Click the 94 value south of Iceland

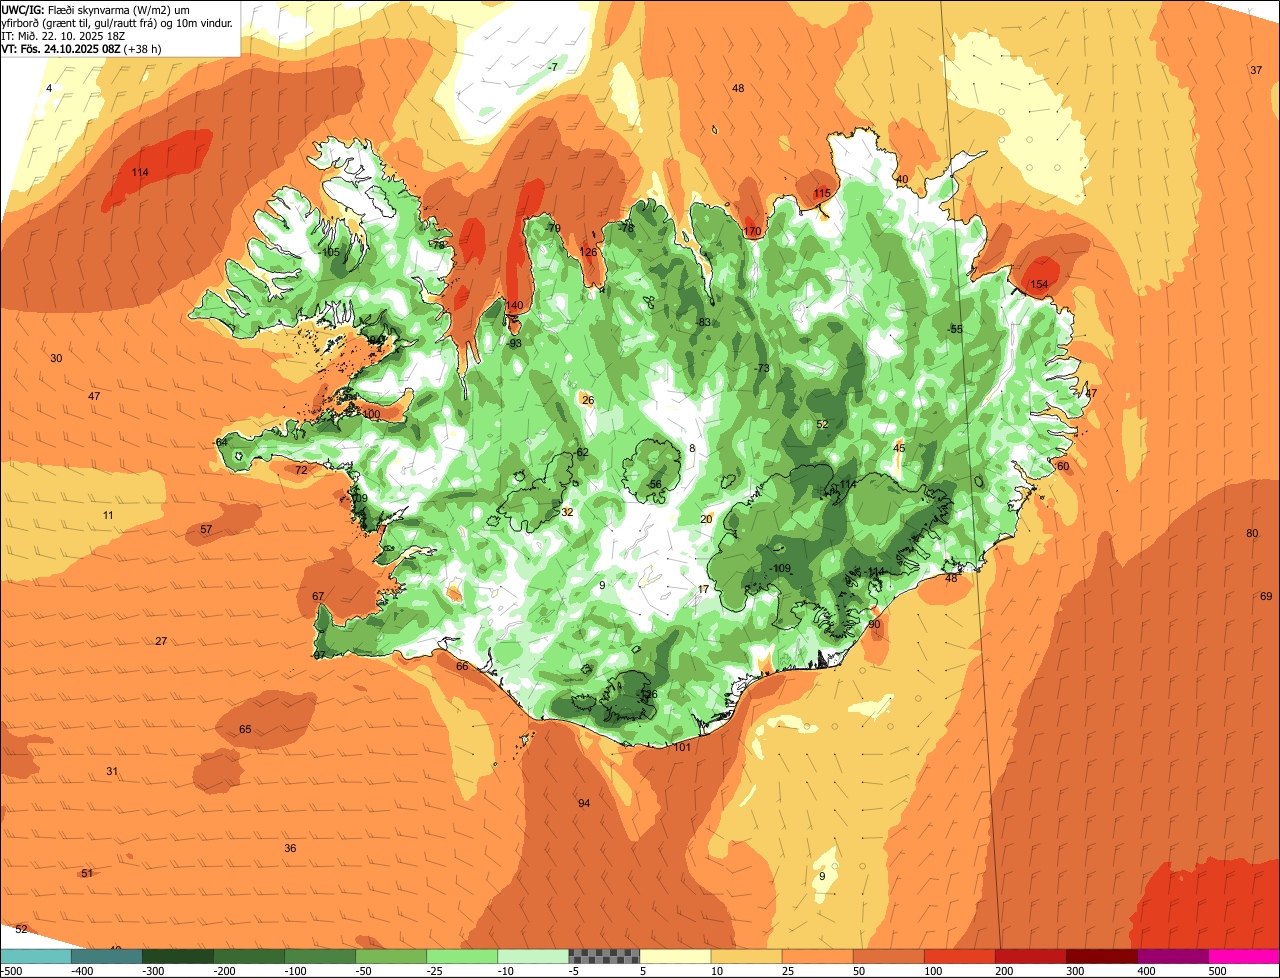(x=584, y=803)
